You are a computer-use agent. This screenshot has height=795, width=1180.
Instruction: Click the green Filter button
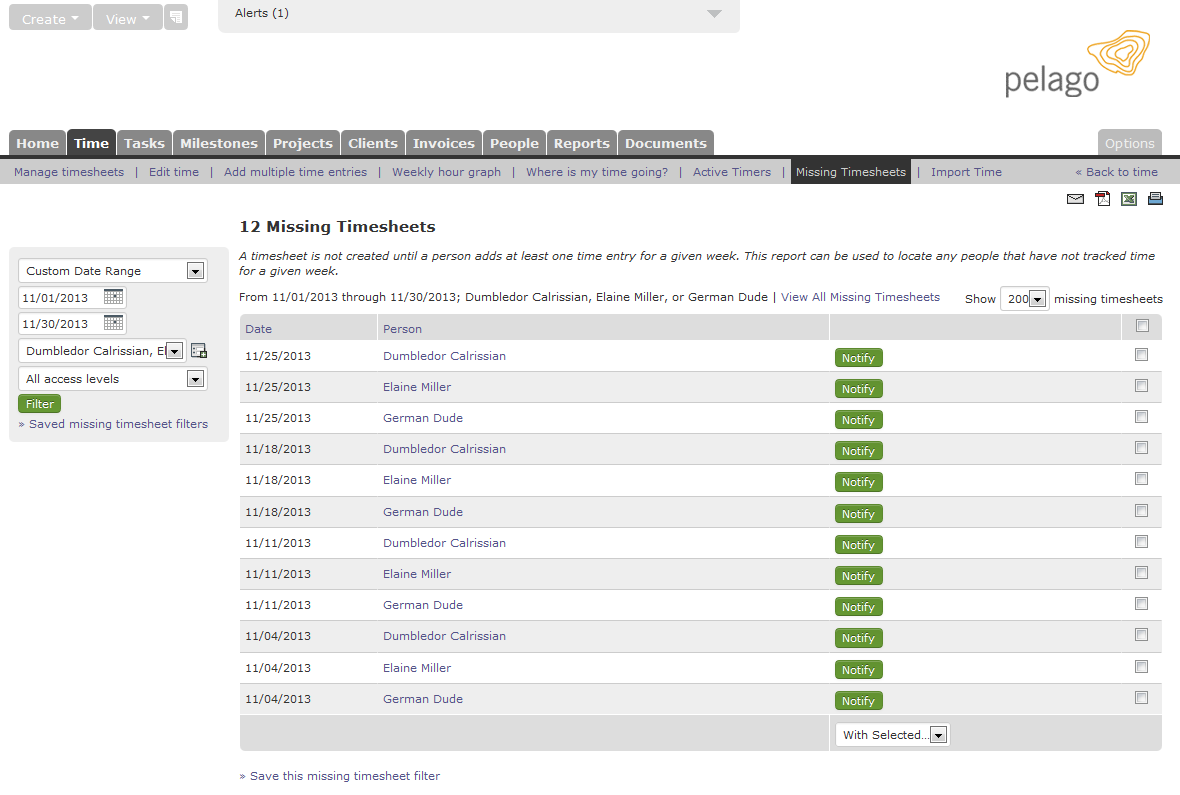[39, 403]
